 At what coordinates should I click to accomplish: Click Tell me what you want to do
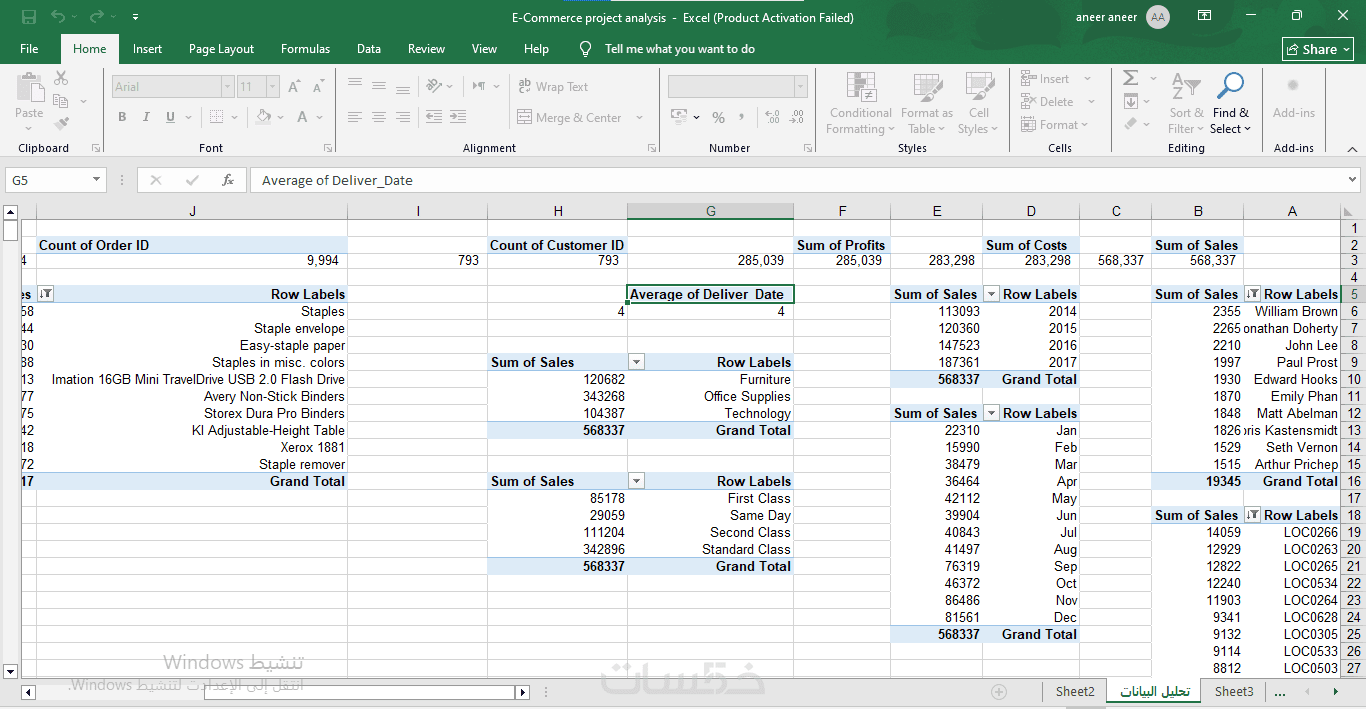tap(679, 49)
